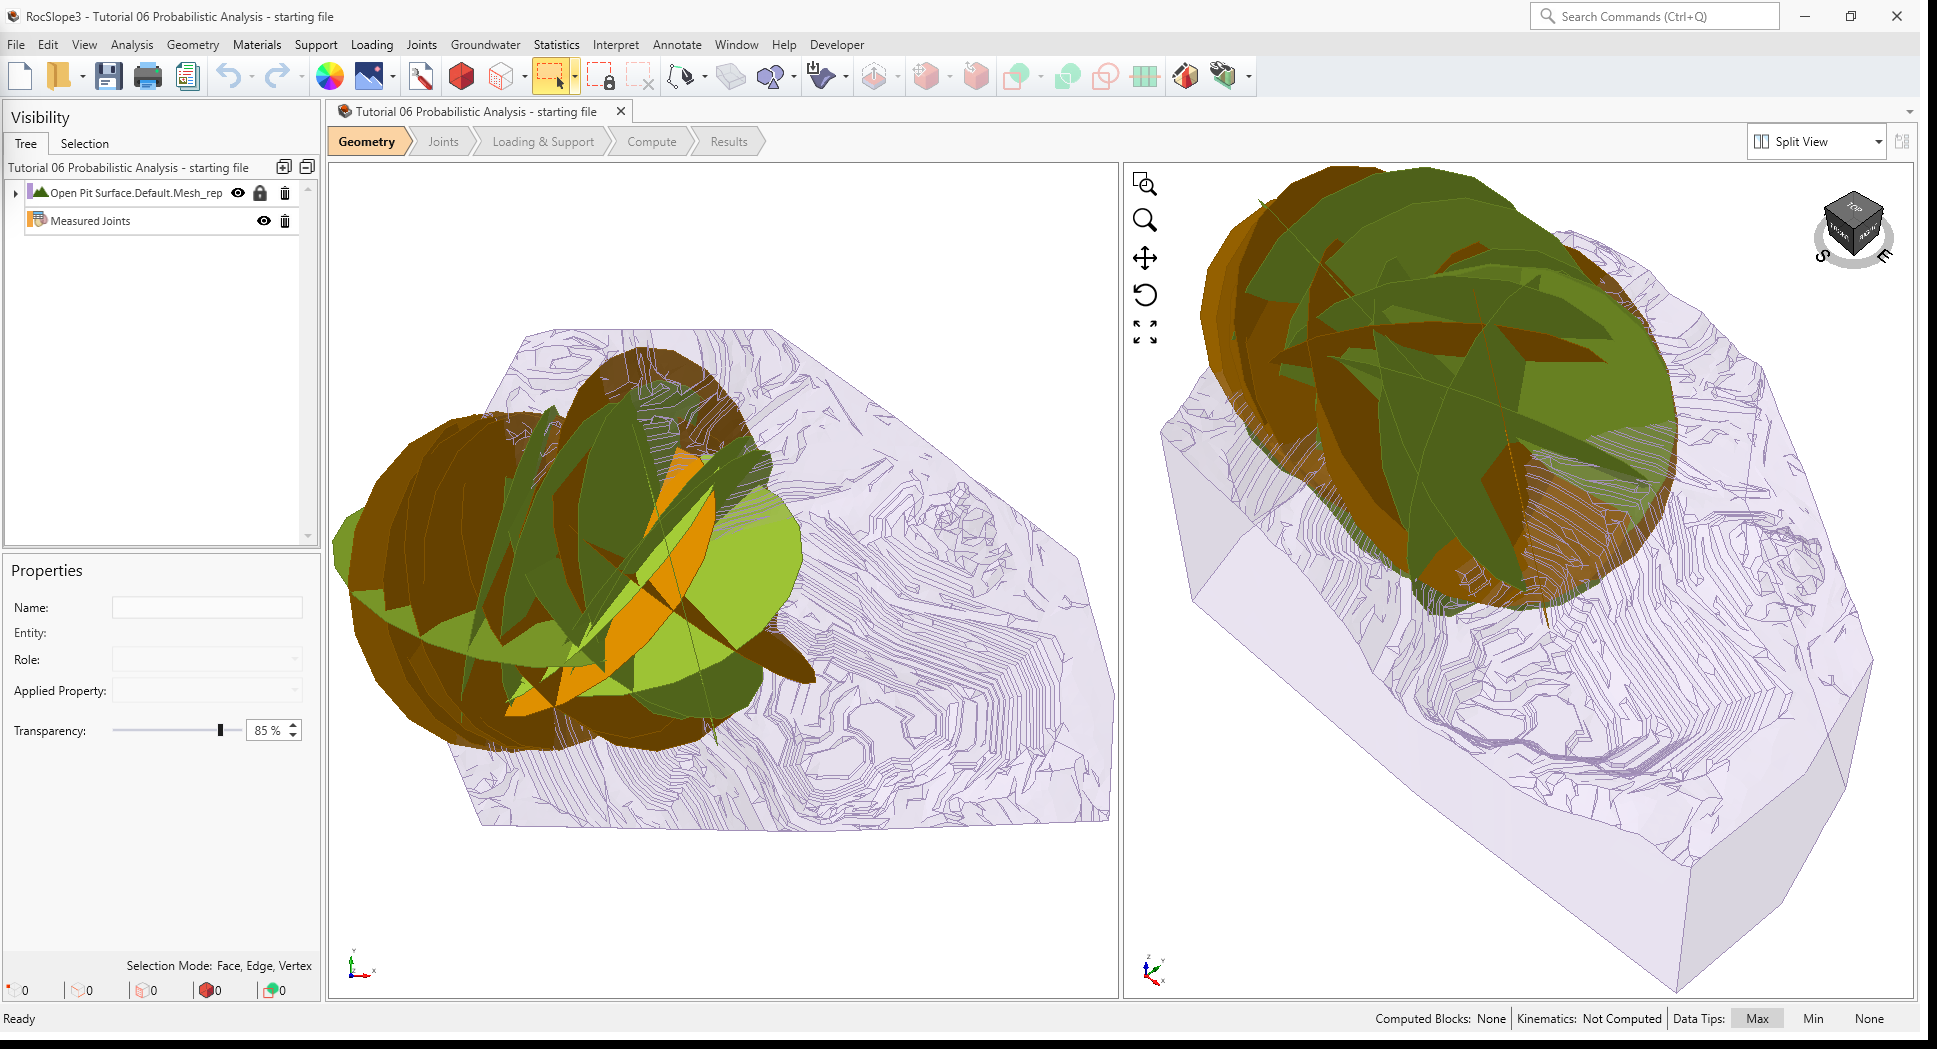Click the image capture picture icon

(x=369, y=76)
